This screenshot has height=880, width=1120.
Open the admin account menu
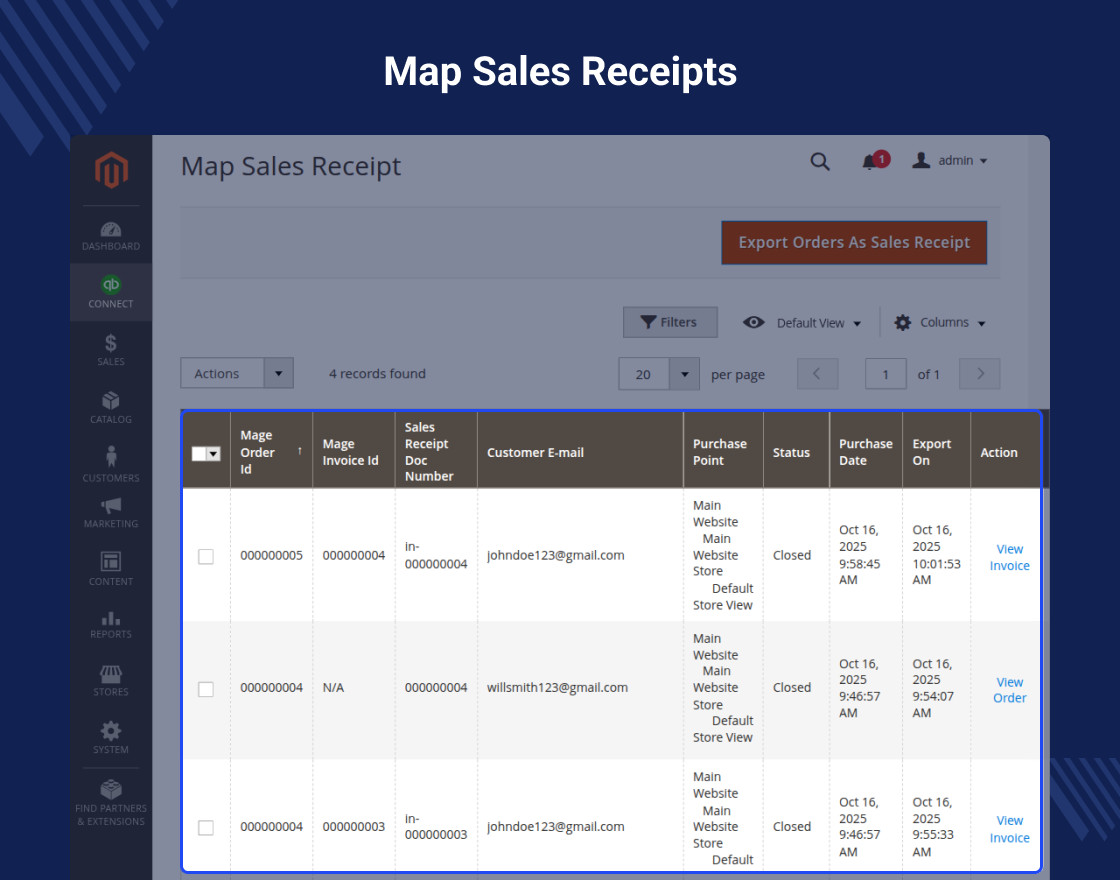click(950, 161)
